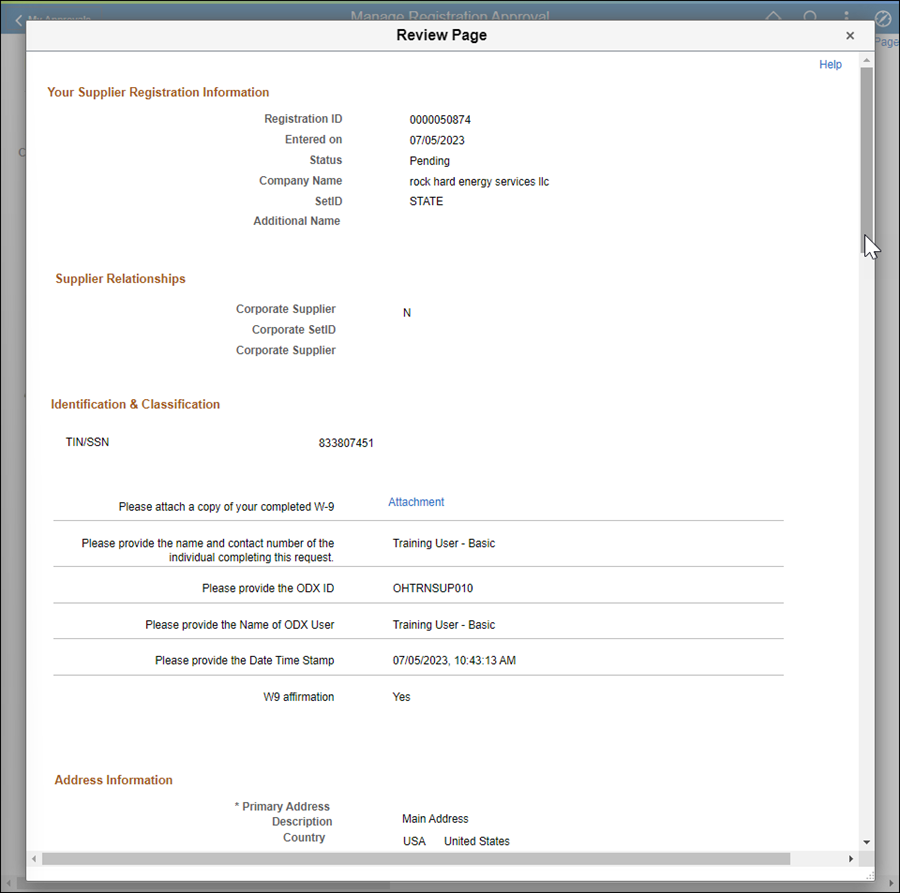Click the Main Address description value
The height and width of the screenshot is (893, 900).
tap(435, 819)
